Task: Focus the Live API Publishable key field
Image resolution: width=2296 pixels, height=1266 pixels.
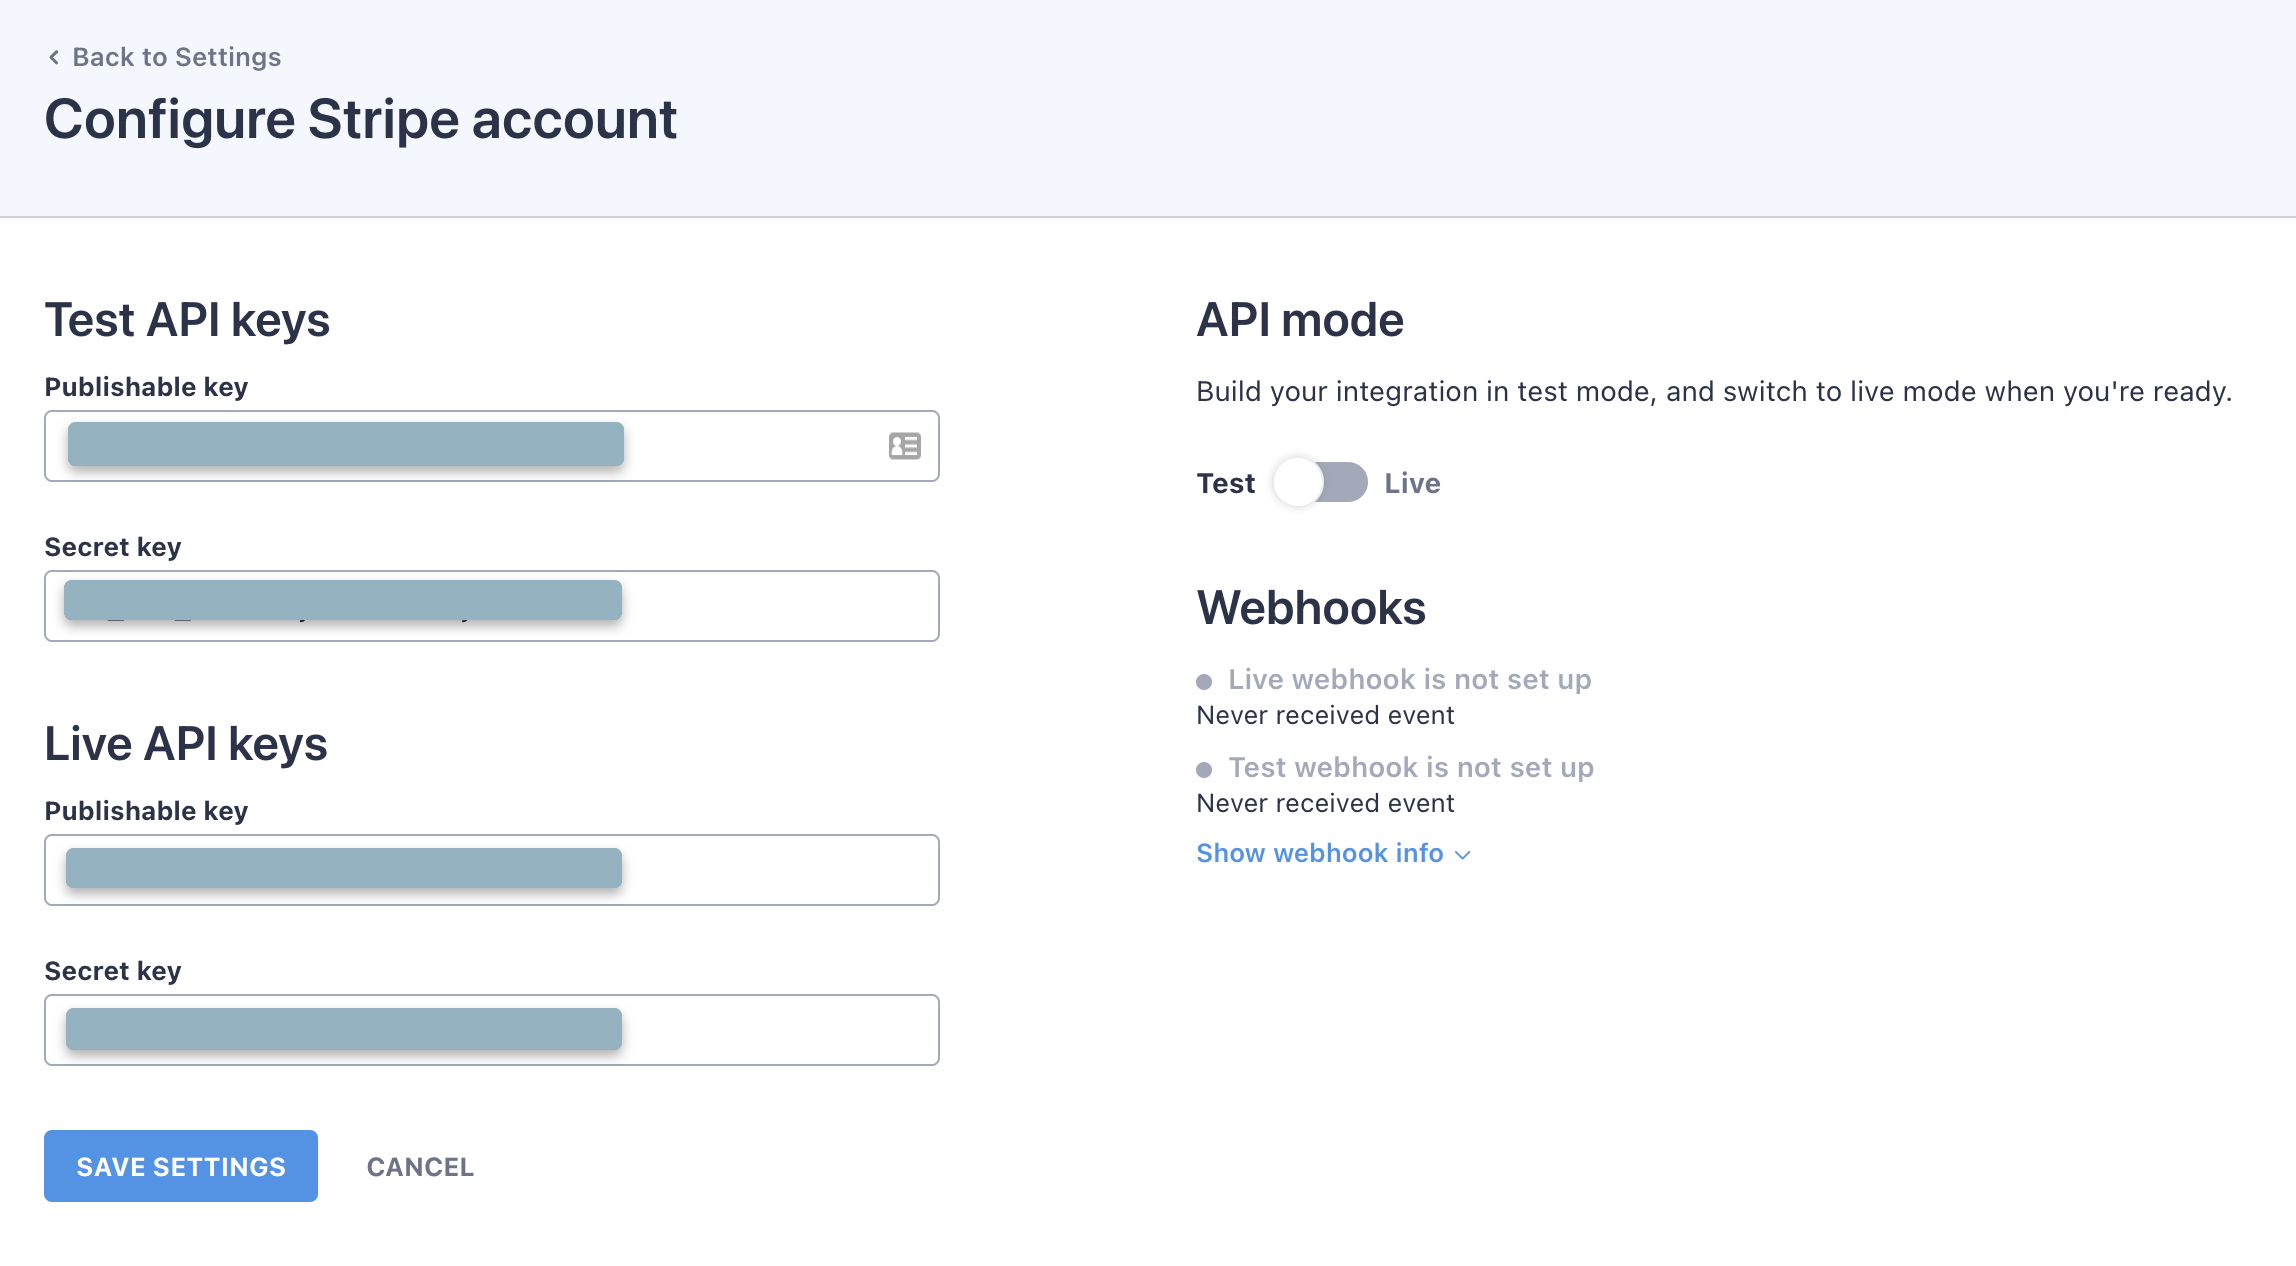Action: [x=492, y=870]
